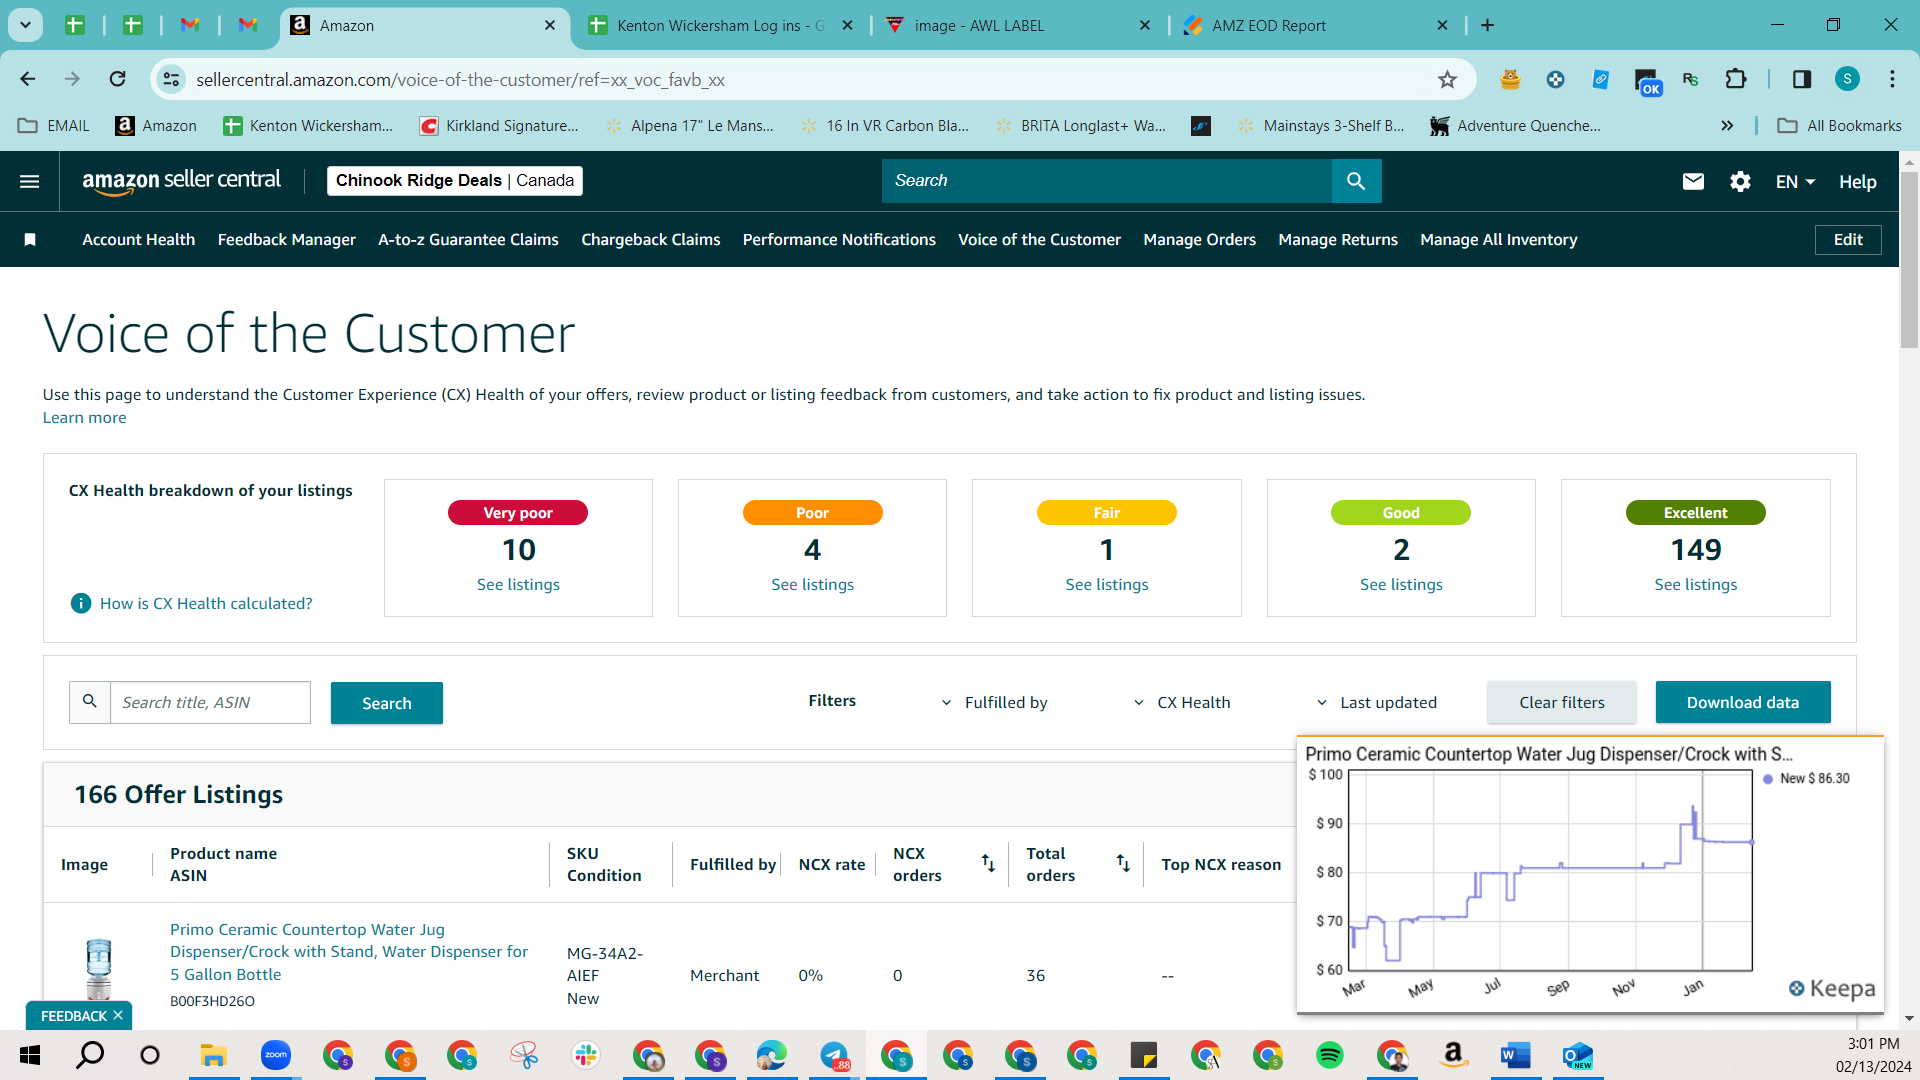This screenshot has width=1920, height=1080.
Task: Click the info icon beside CX Health calculated
Action: [81, 603]
